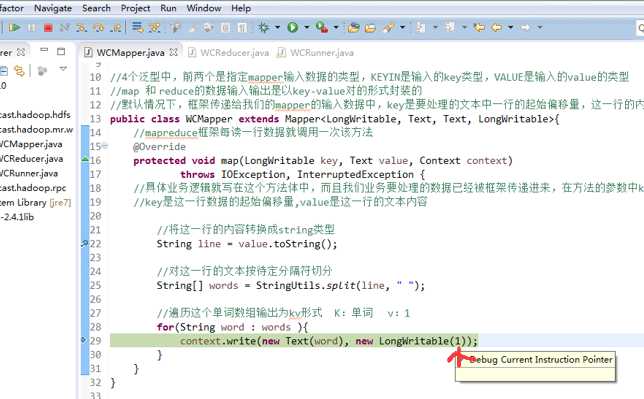
Task: Select WCReducer.java in the explorer tree
Action: 31,159
